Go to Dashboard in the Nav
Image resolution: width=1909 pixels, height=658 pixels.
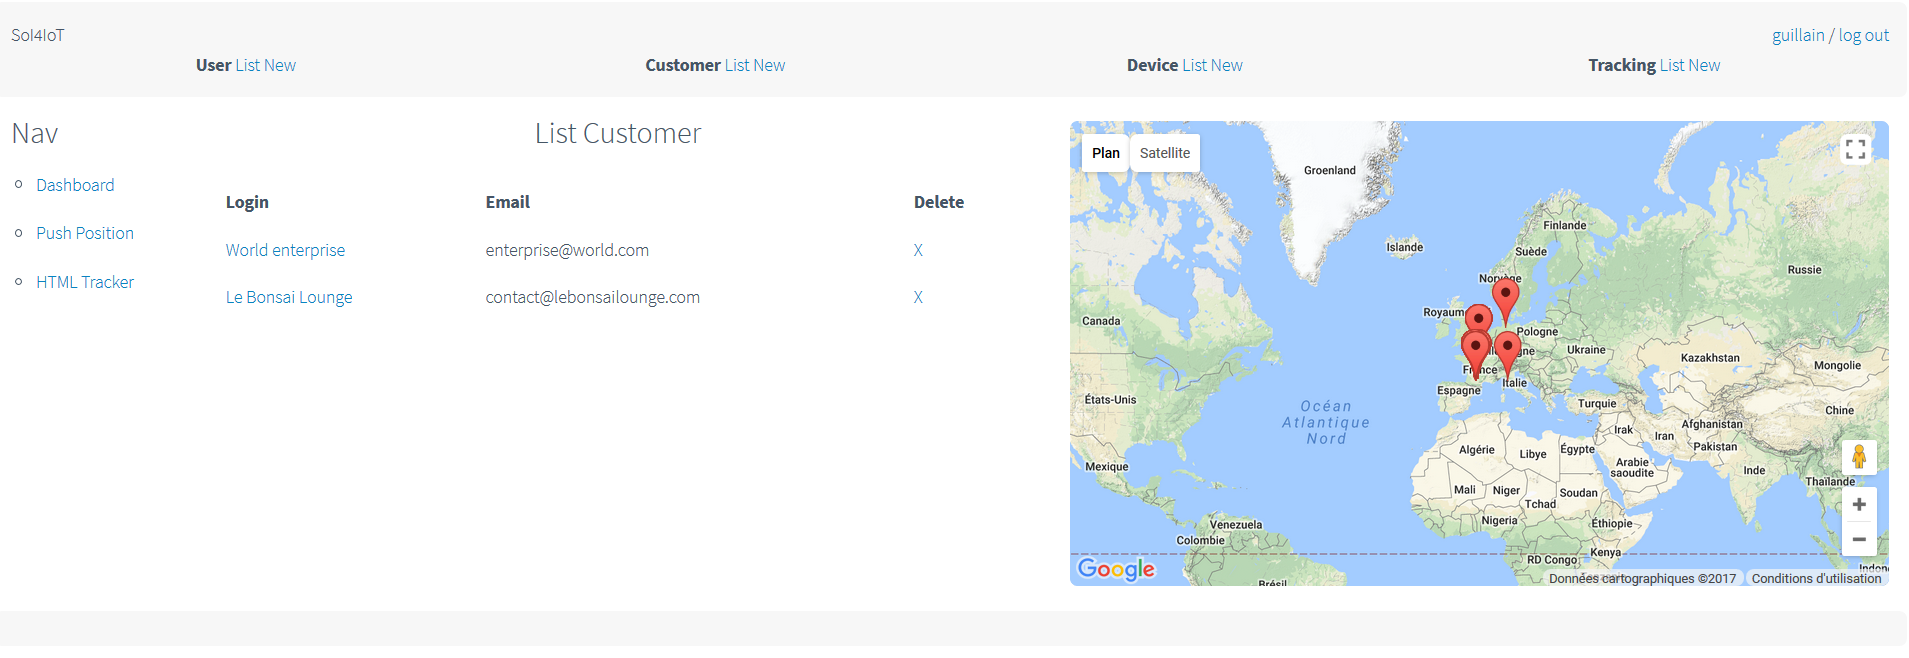pyautogui.click(x=75, y=185)
